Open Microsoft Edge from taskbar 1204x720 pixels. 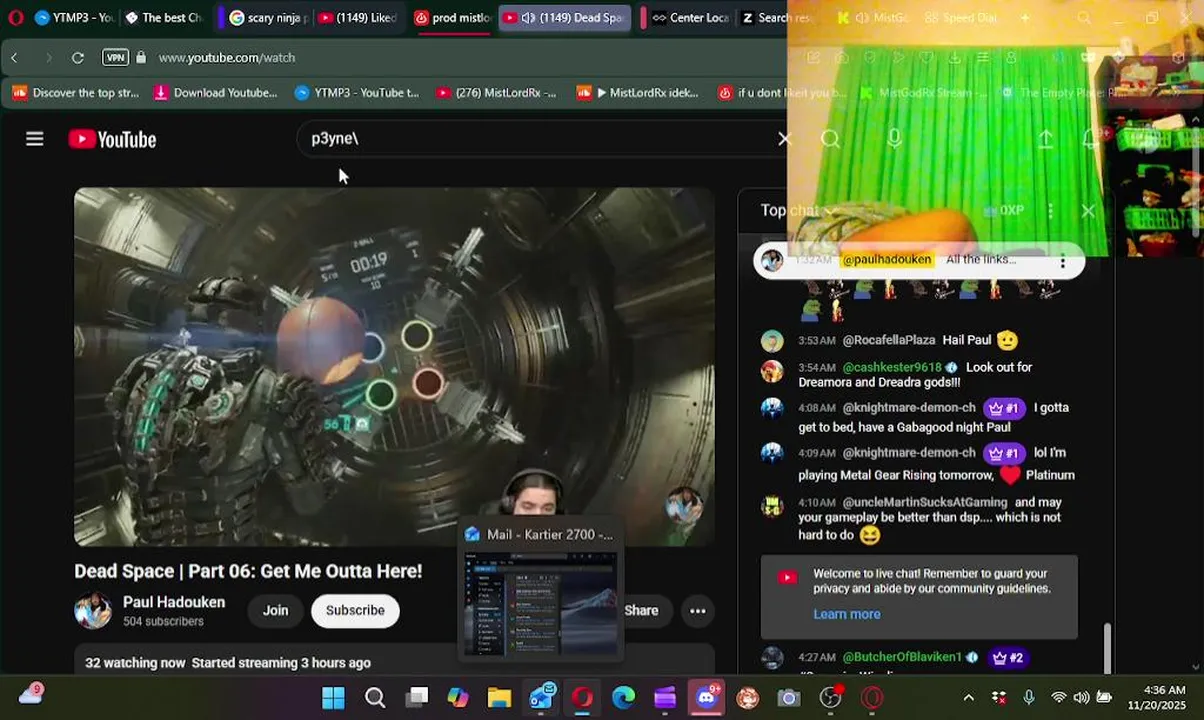(x=624, y=697)
